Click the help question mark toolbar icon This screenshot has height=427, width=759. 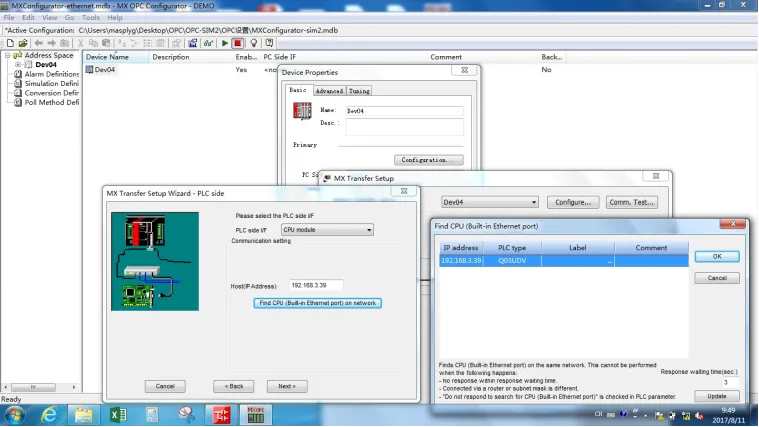click(269, 43)
